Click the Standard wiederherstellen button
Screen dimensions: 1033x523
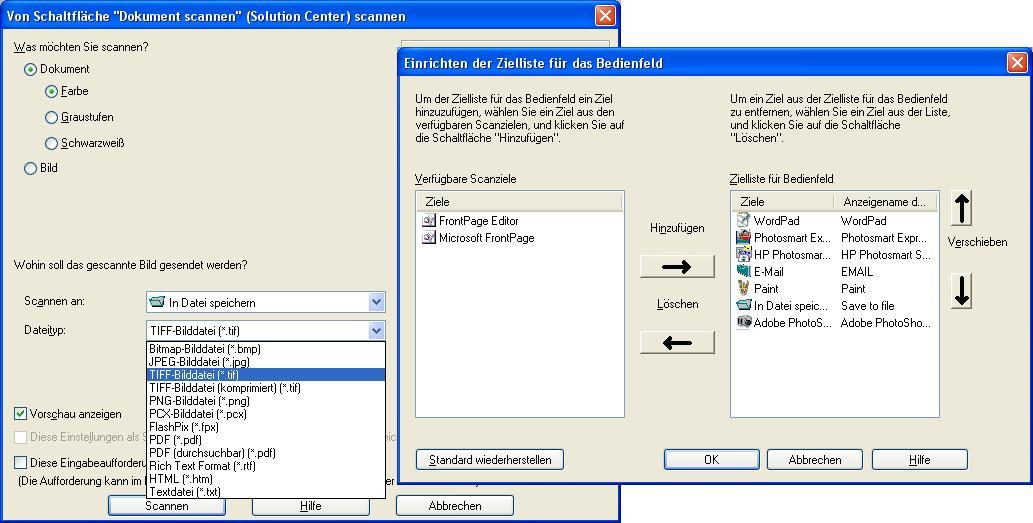(490, 460)
